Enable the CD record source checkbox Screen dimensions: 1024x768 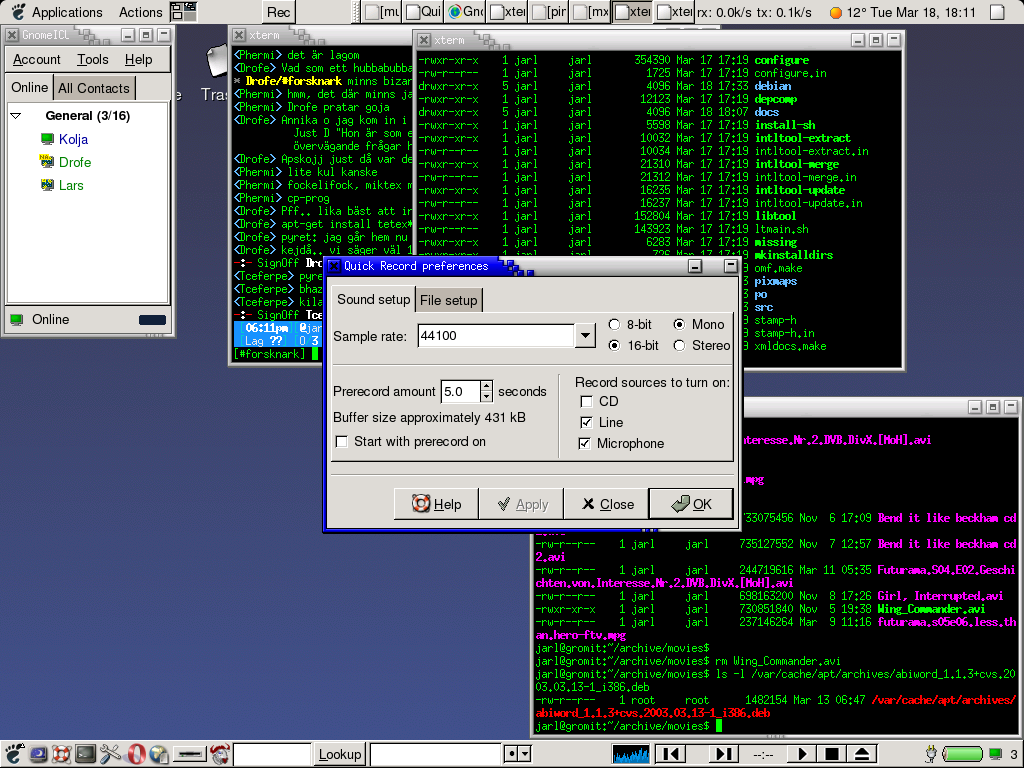(587, 401)
